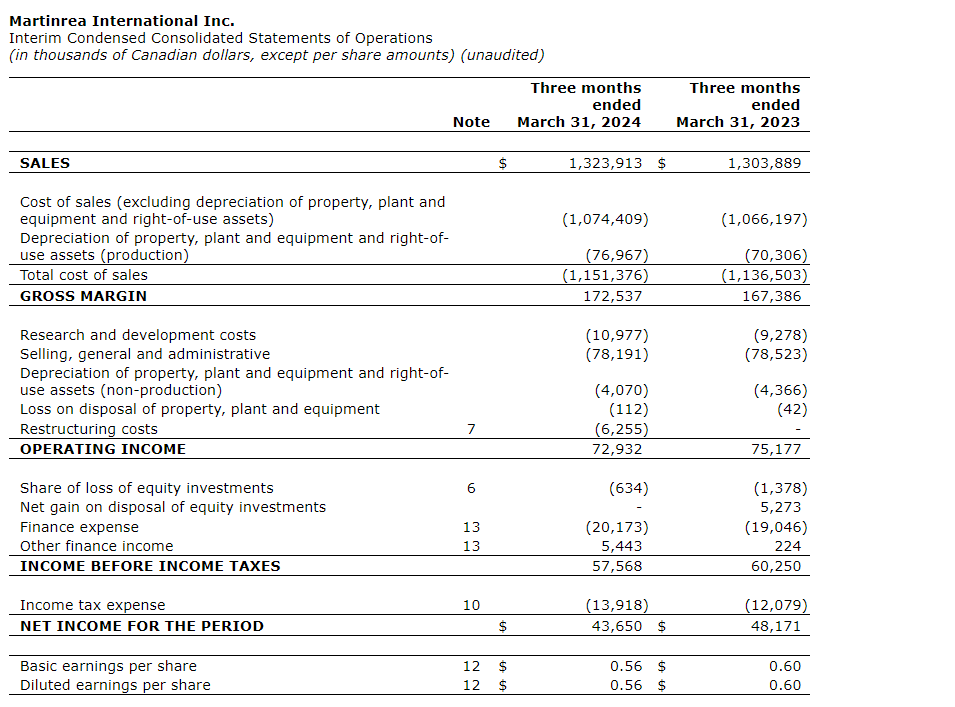Select the Share of loss of equity investments label
This screenshot has height=707, width=955.
(147, 488)
